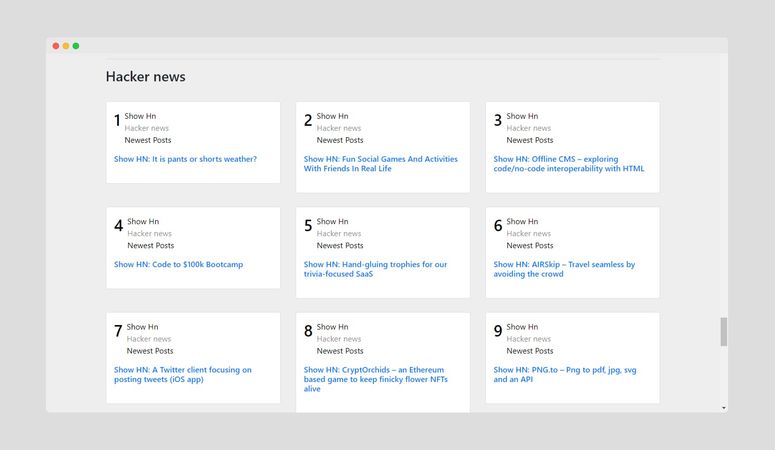Open the 'CryptOrchids' Ethereum game link

[376, 379]
